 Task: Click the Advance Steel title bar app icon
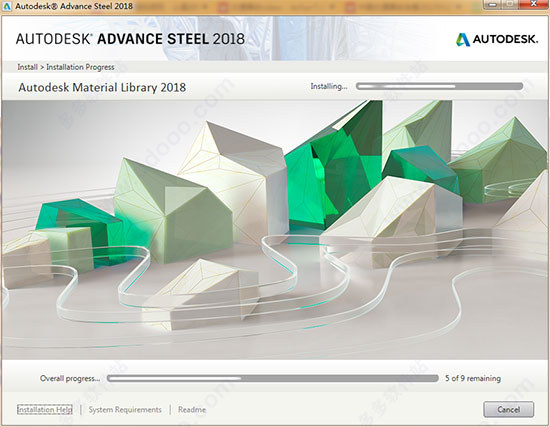7,6
